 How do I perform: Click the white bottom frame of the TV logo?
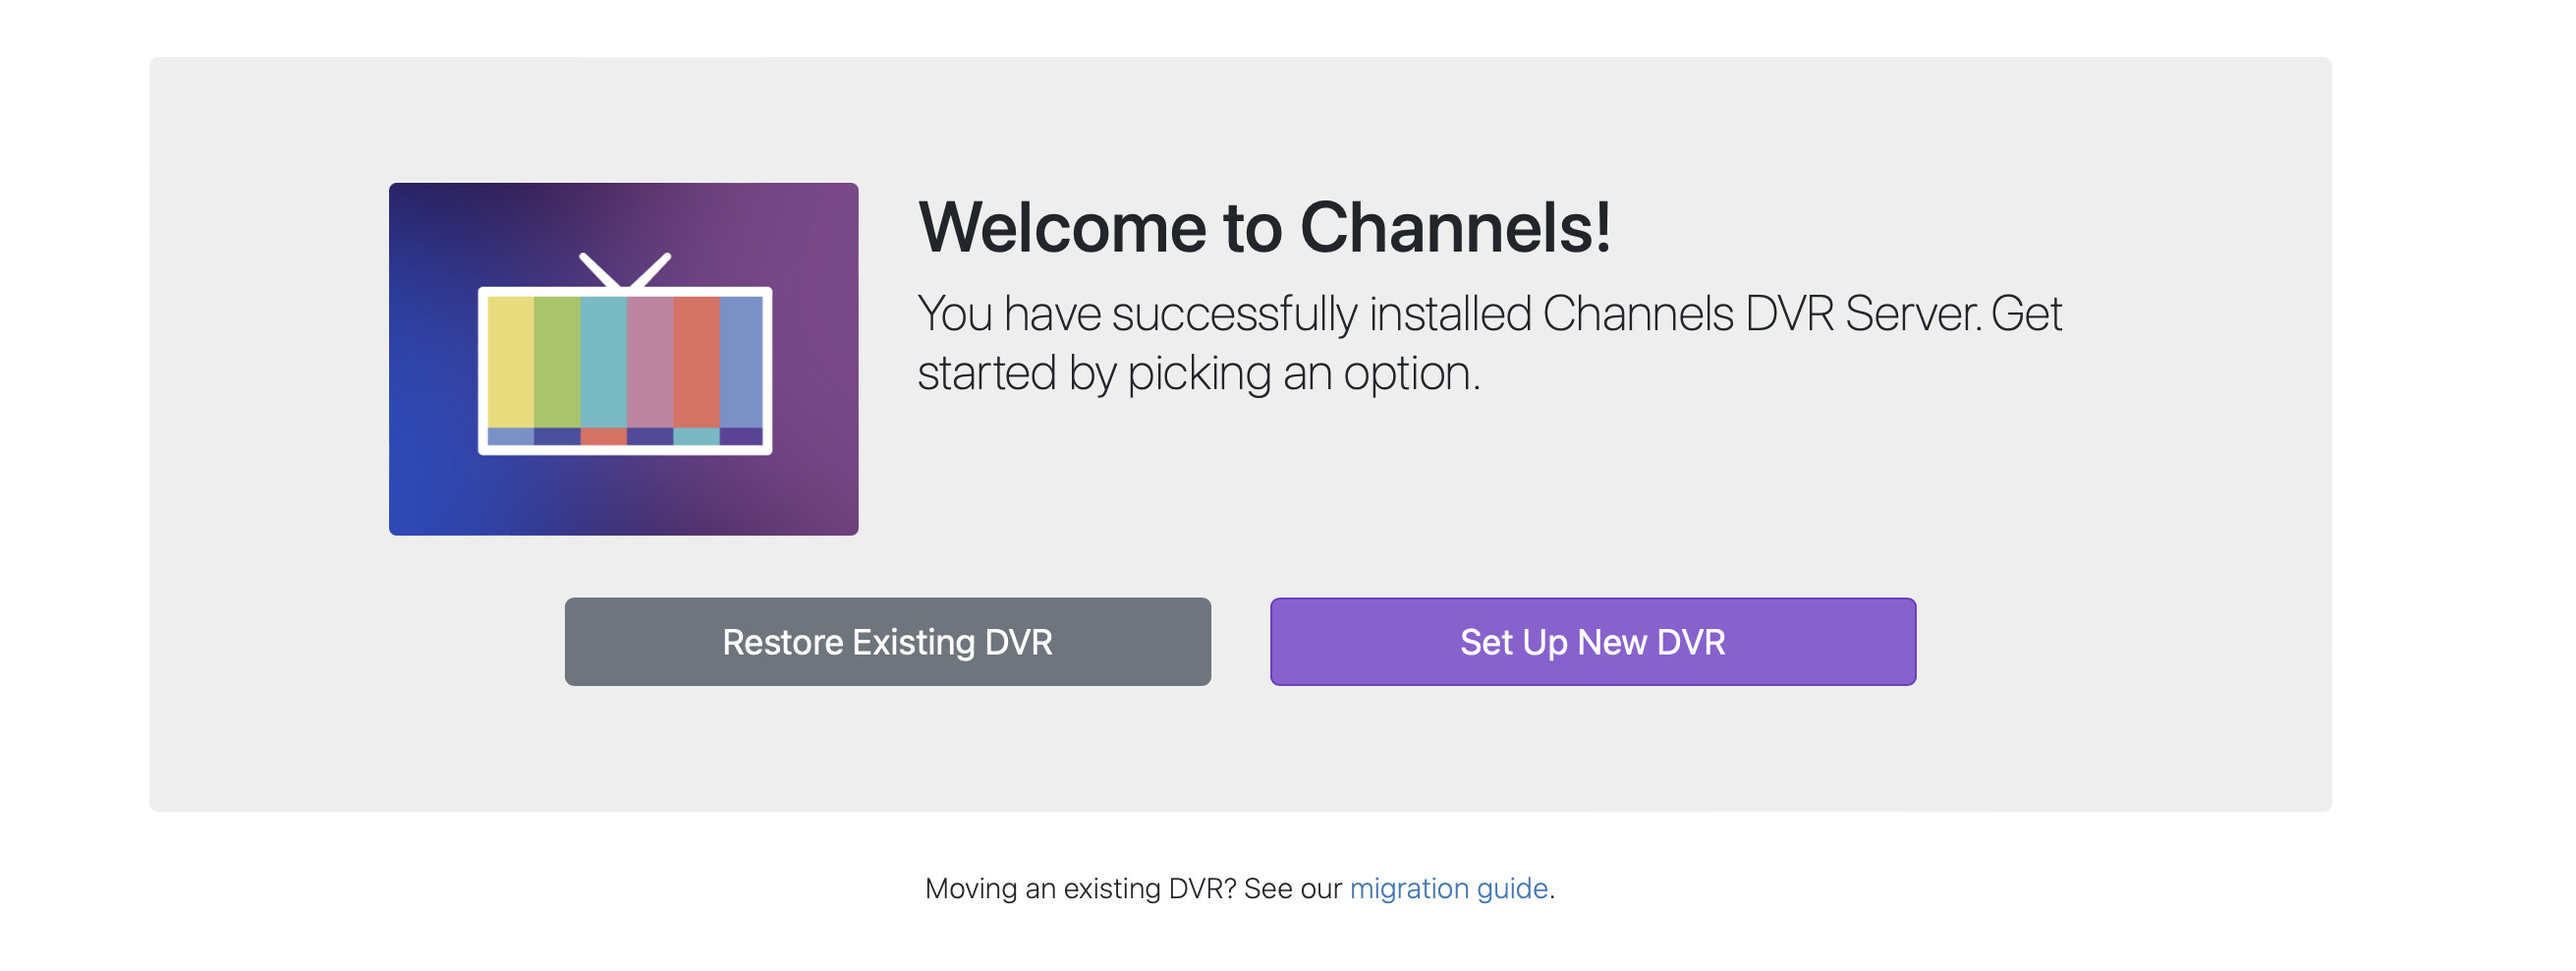[625, 450]
